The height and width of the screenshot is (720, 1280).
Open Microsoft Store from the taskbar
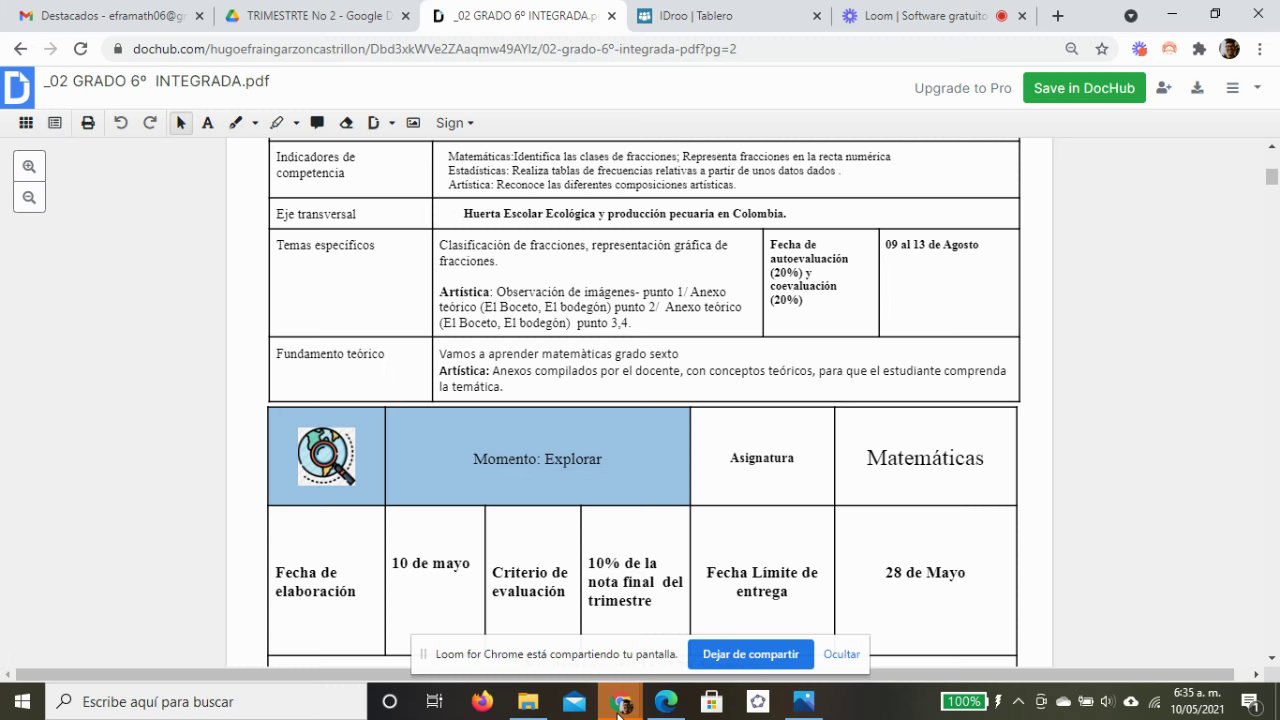point(712,702)
